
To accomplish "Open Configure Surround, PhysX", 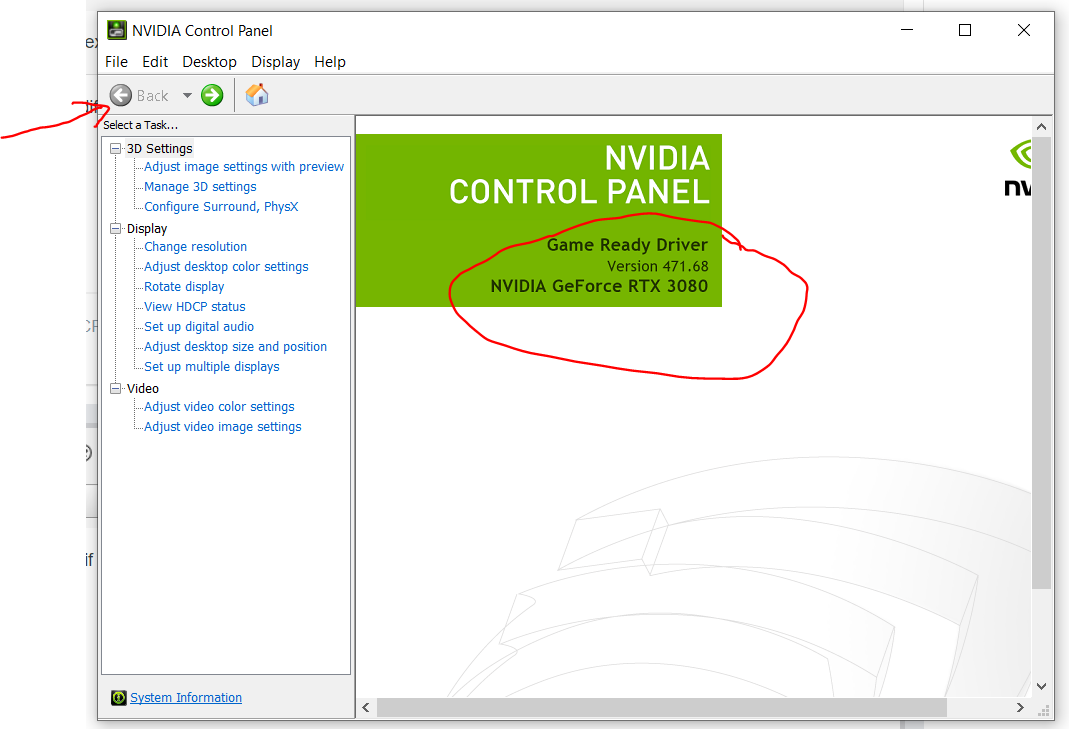I will 221,207.
